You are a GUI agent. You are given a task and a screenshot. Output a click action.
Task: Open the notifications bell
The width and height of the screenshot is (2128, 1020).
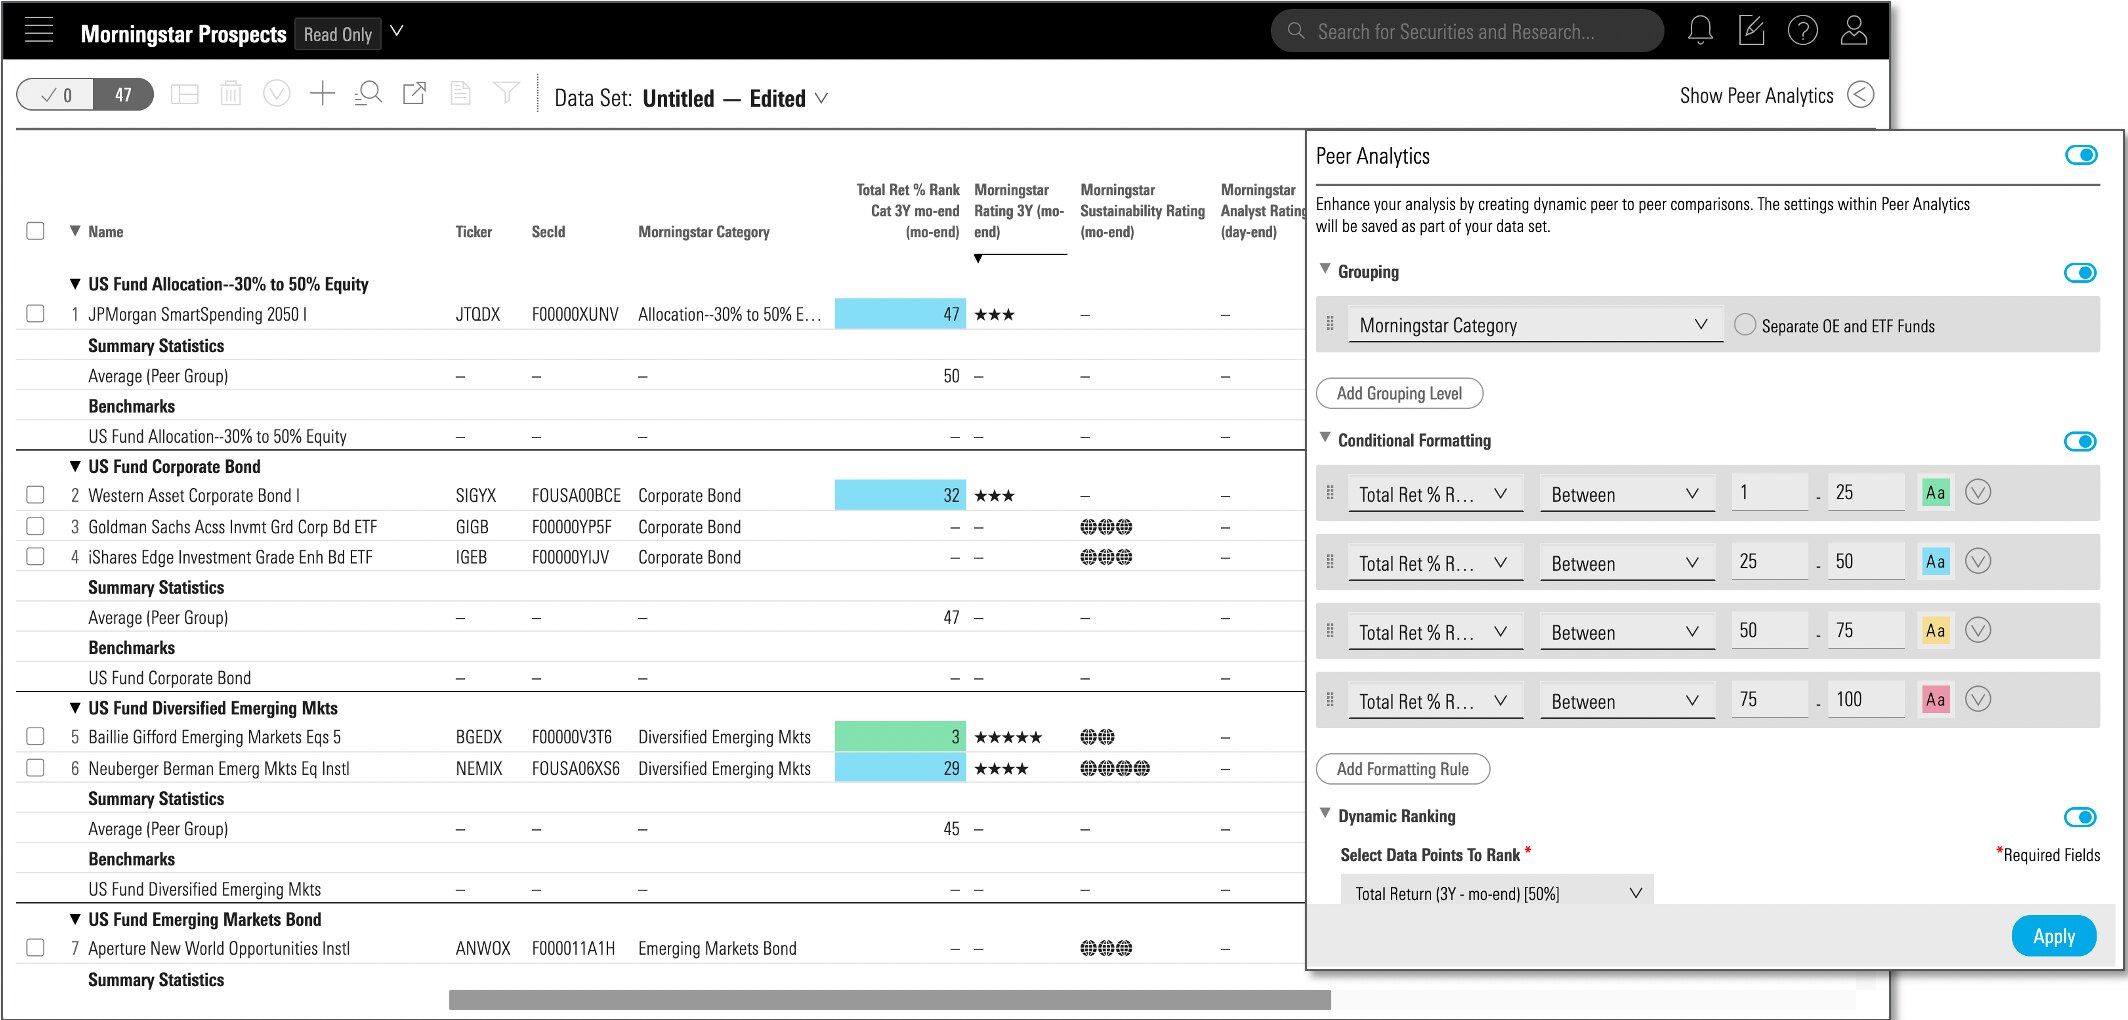tap(1700, 31)
